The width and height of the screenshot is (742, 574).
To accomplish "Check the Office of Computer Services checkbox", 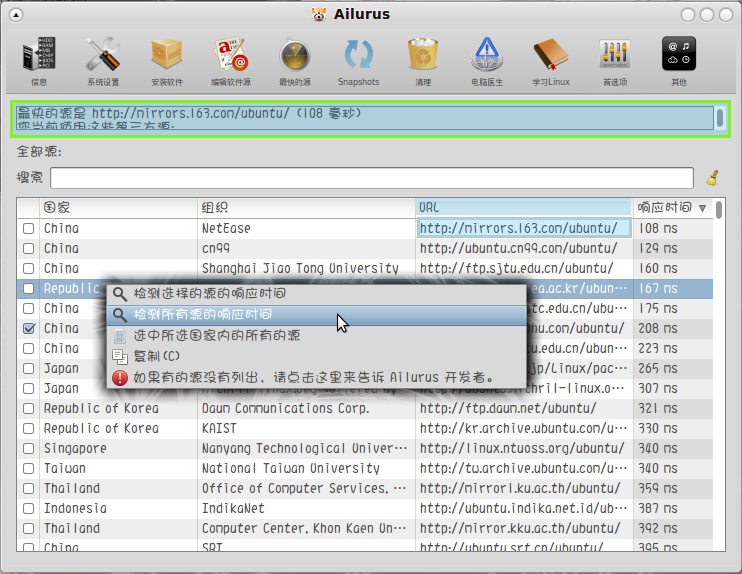I will point(28,488).
